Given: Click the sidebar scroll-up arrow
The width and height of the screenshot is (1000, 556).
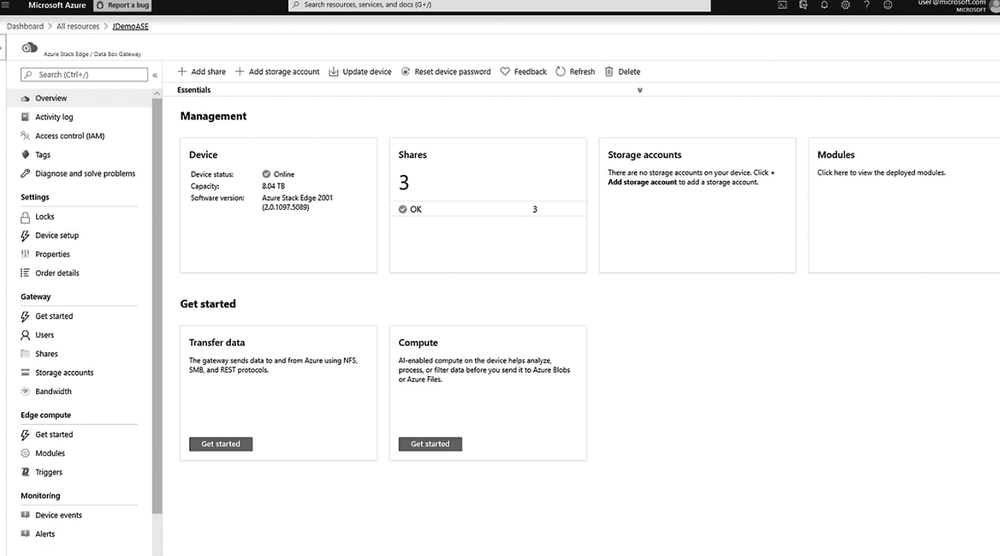Looking at the screenshot, I should [157, 94].
